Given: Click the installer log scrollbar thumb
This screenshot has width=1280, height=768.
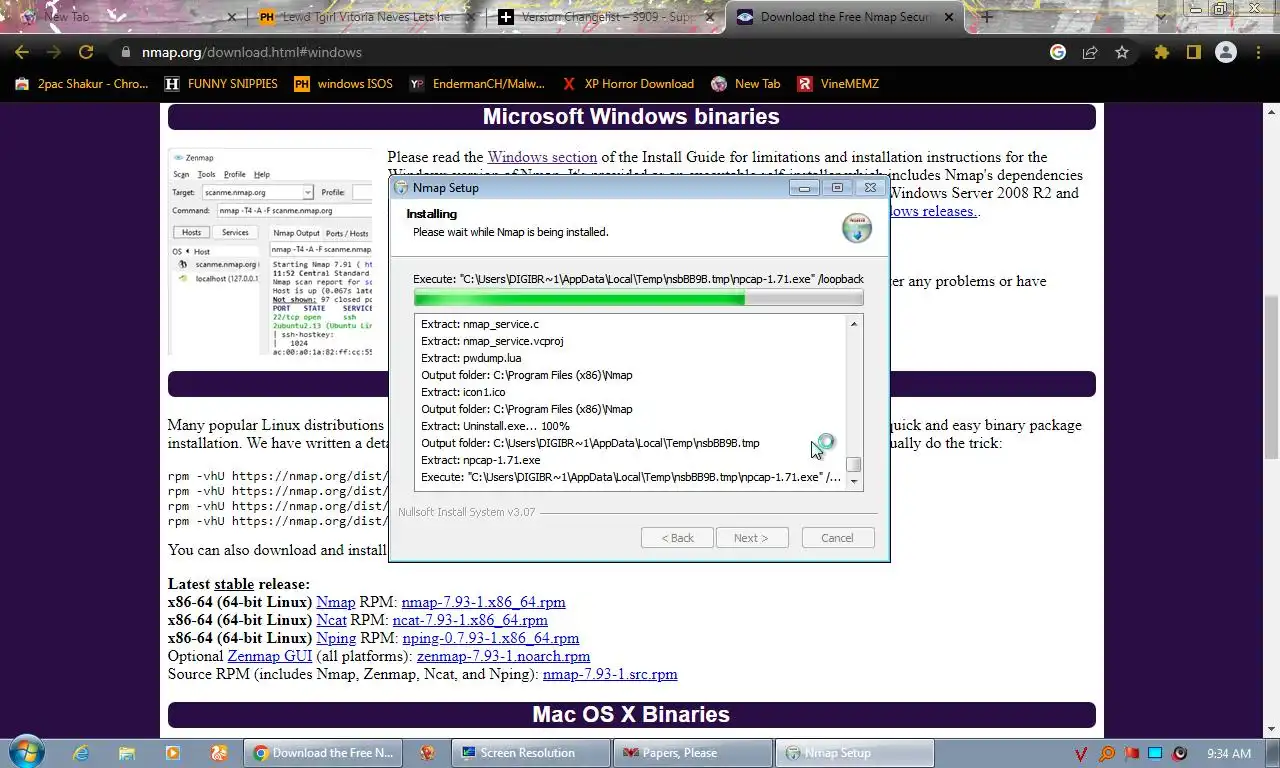Looking at the screenshot, I should pyautogui.click(x=853, y=465).
